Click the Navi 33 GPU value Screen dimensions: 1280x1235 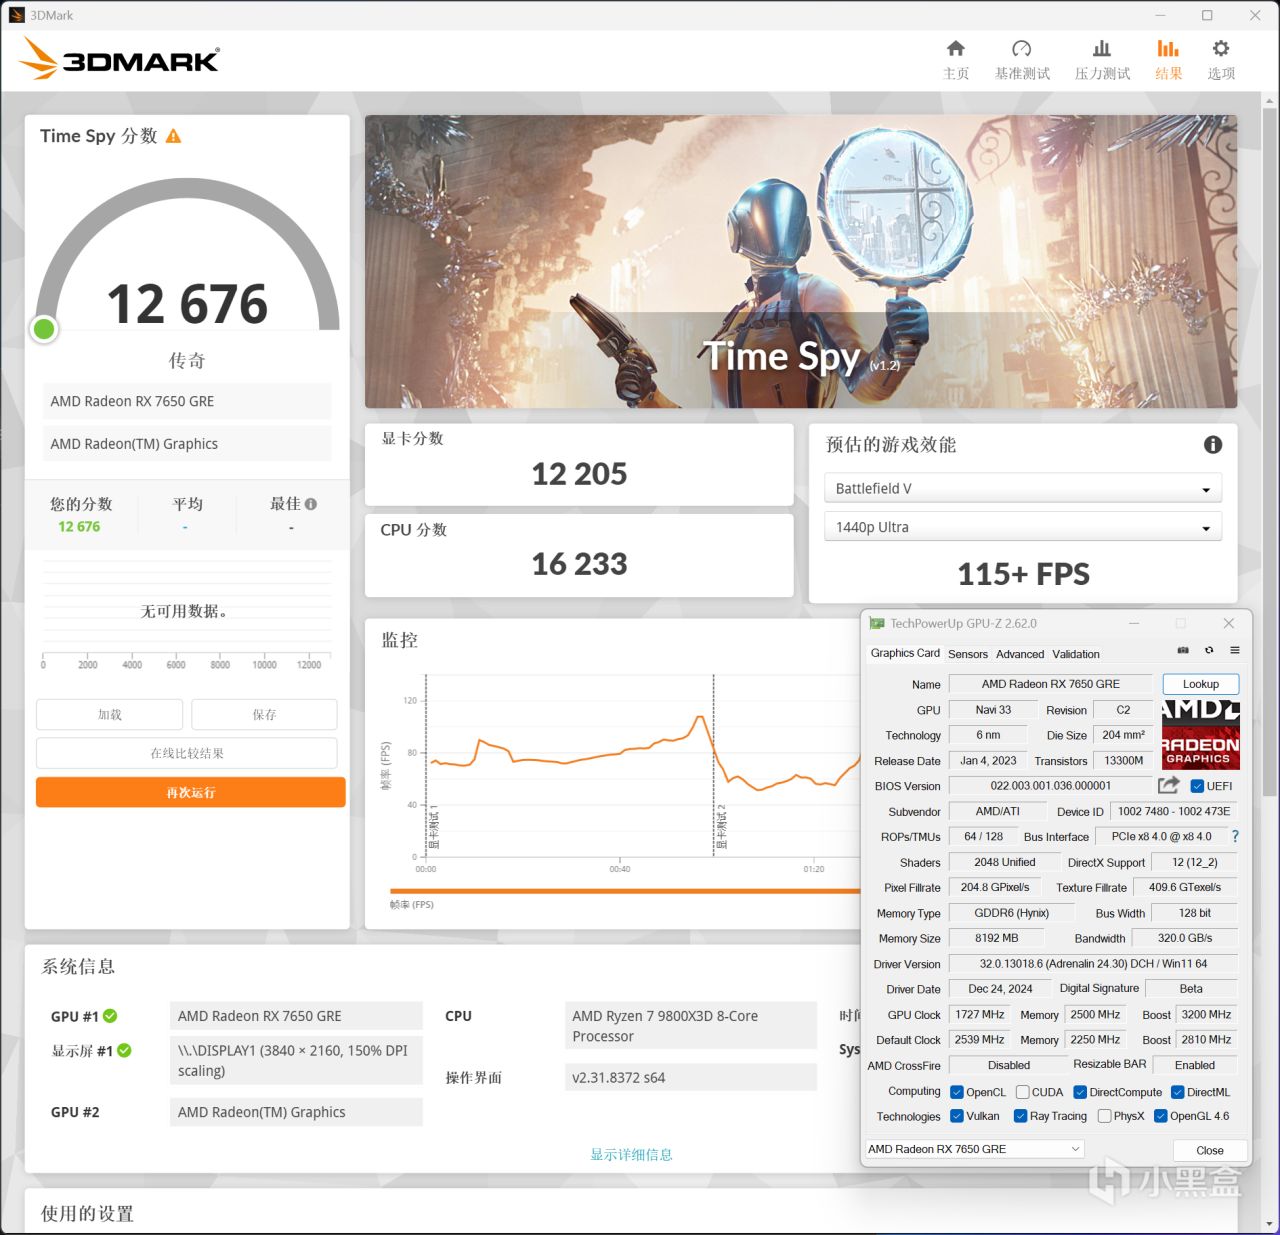point(993,710)
